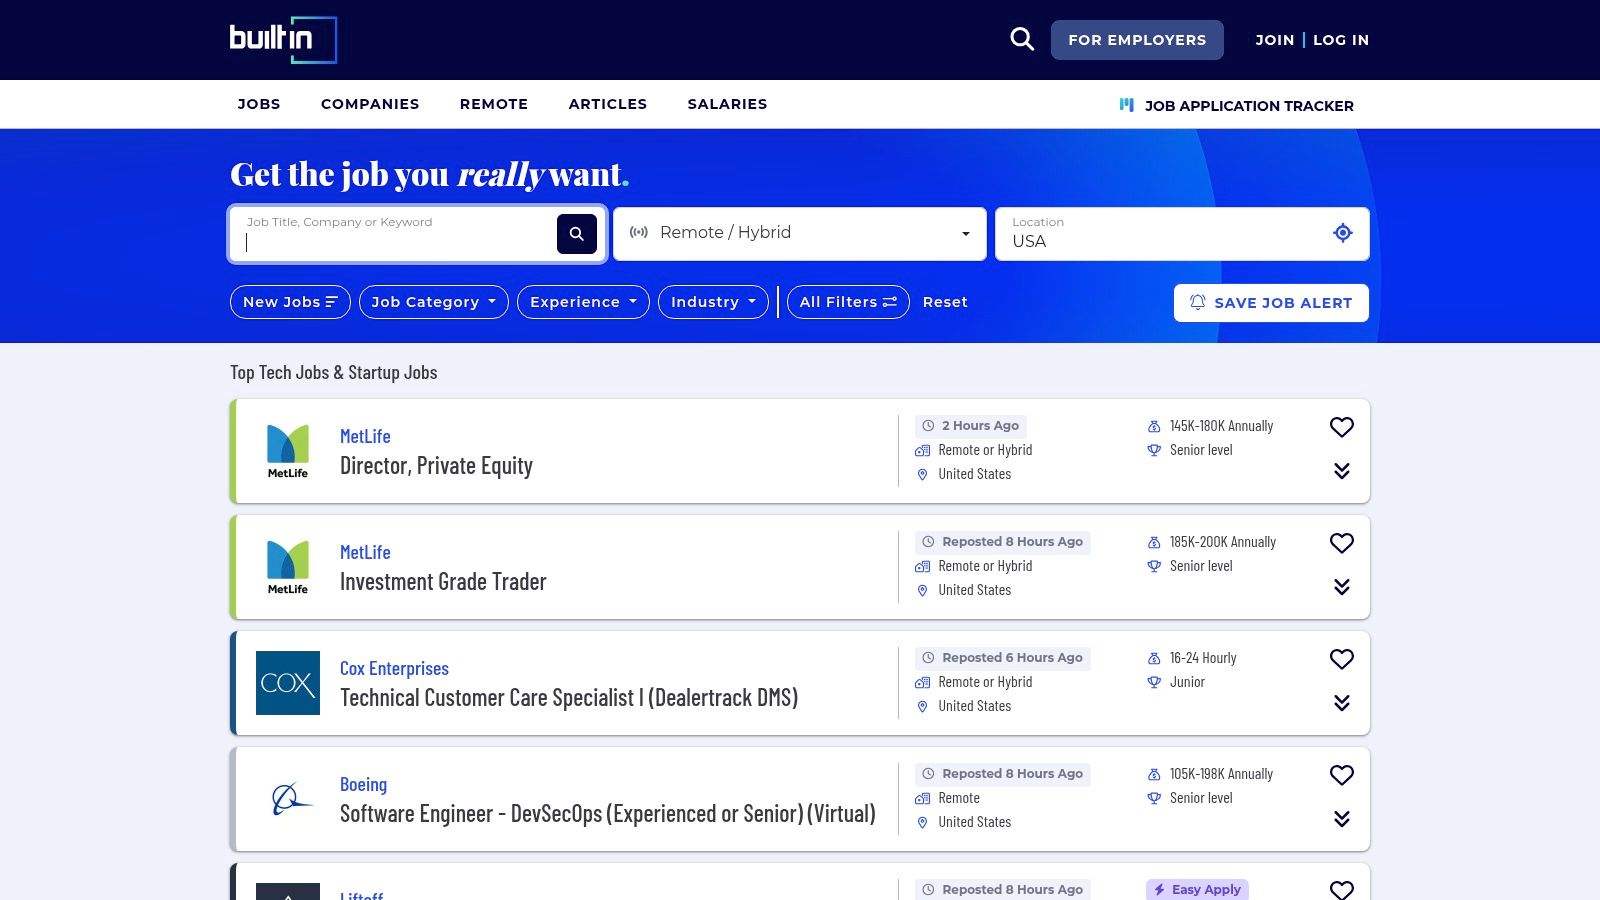Screen dimensions: 1600x900
Task: Click the MetLife logo for Director, Private Equity
Action: (288, 451)
